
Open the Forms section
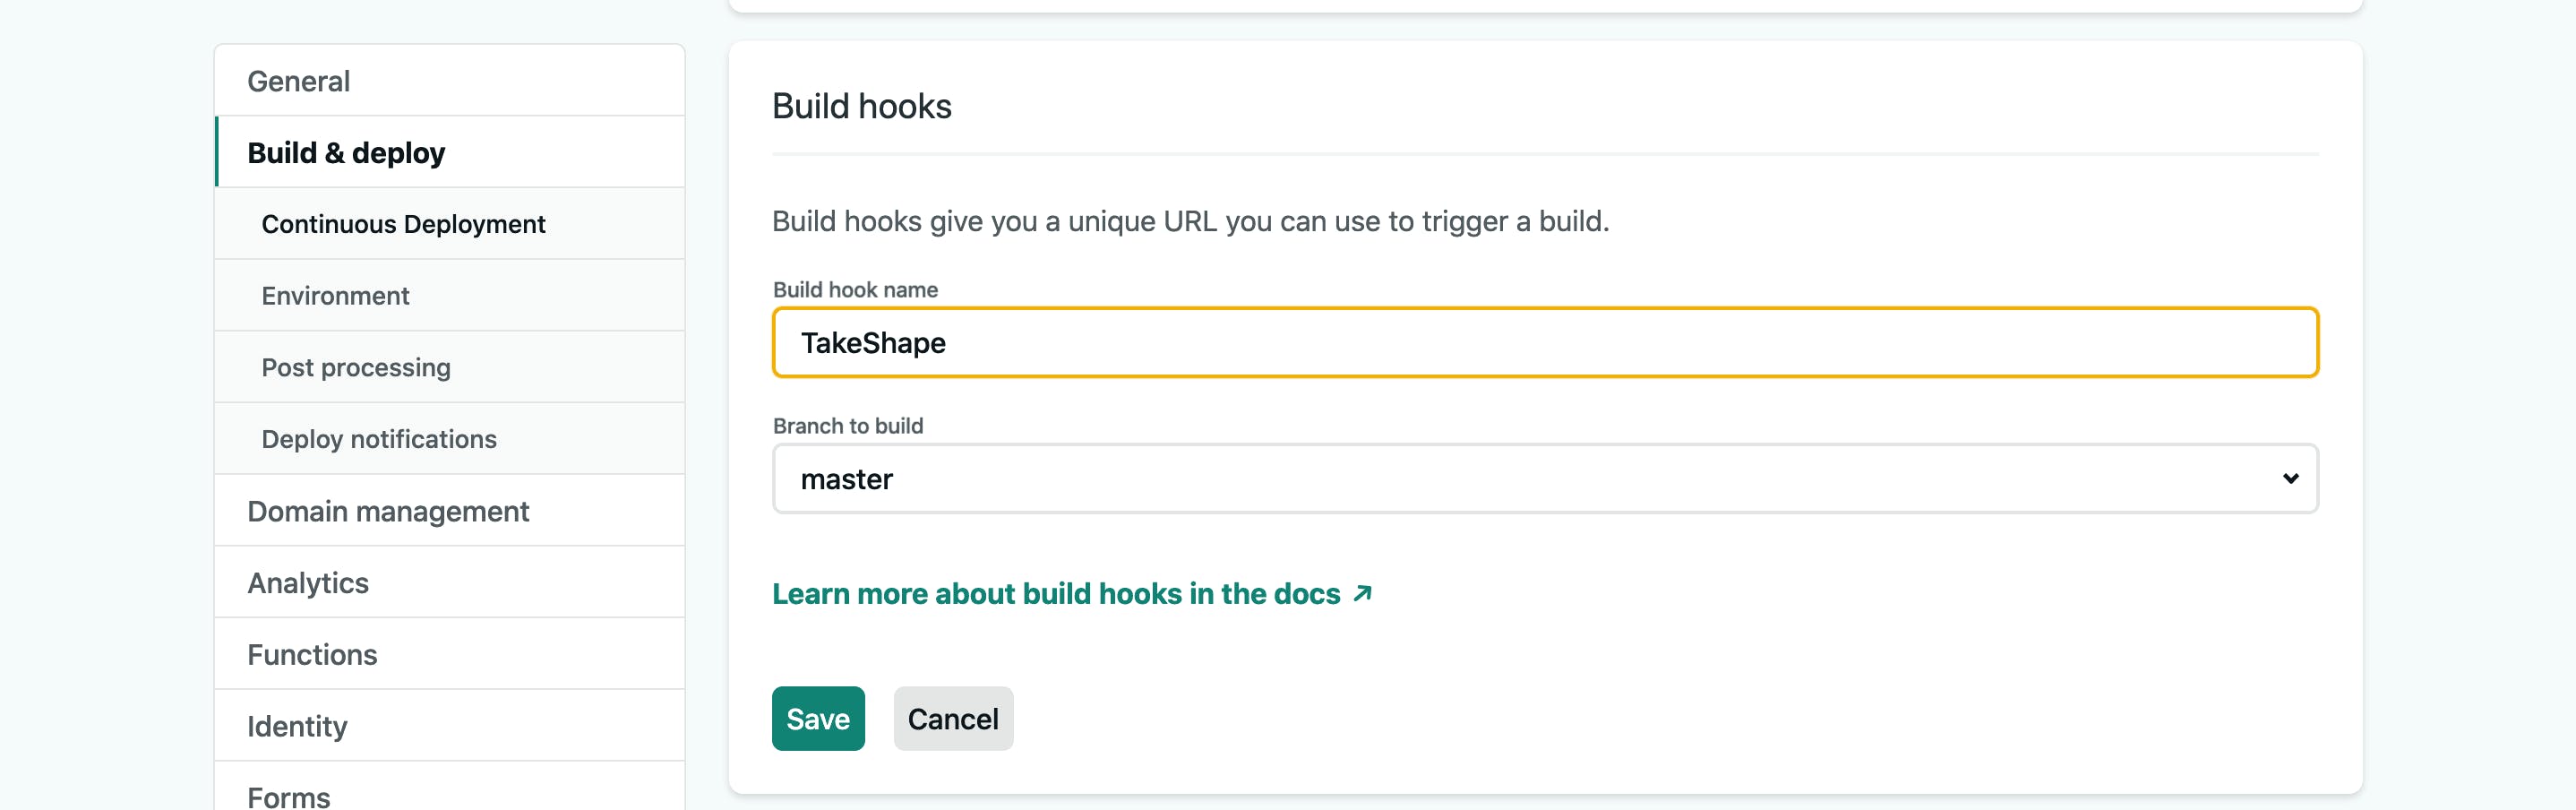449,787
